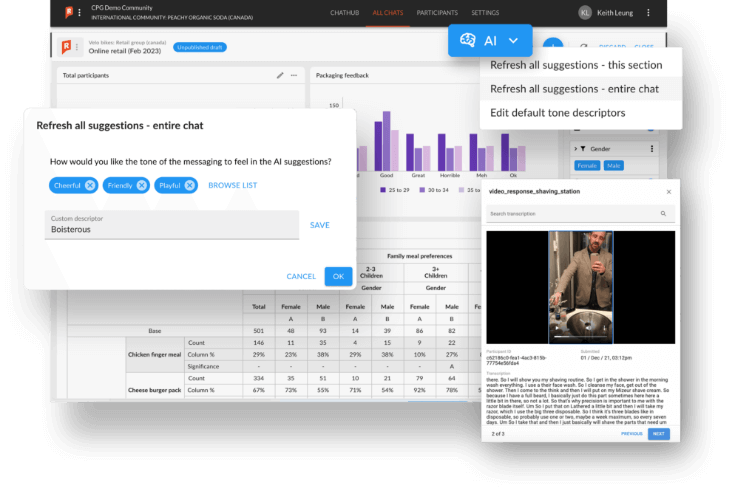This screenshot has width=732, height=488.
Task: Open the kebab menu beside Keith Leung
Action: tap(648, 12)
